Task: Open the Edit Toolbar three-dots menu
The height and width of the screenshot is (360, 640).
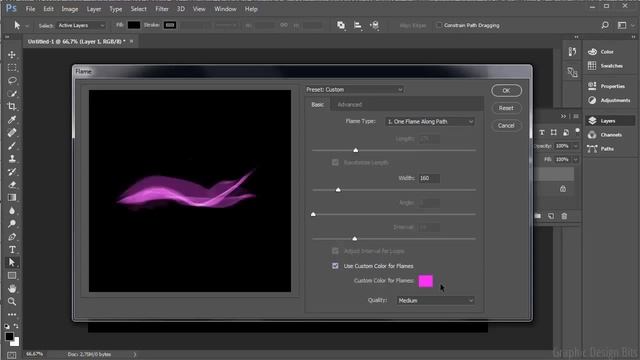Action: 12,314
